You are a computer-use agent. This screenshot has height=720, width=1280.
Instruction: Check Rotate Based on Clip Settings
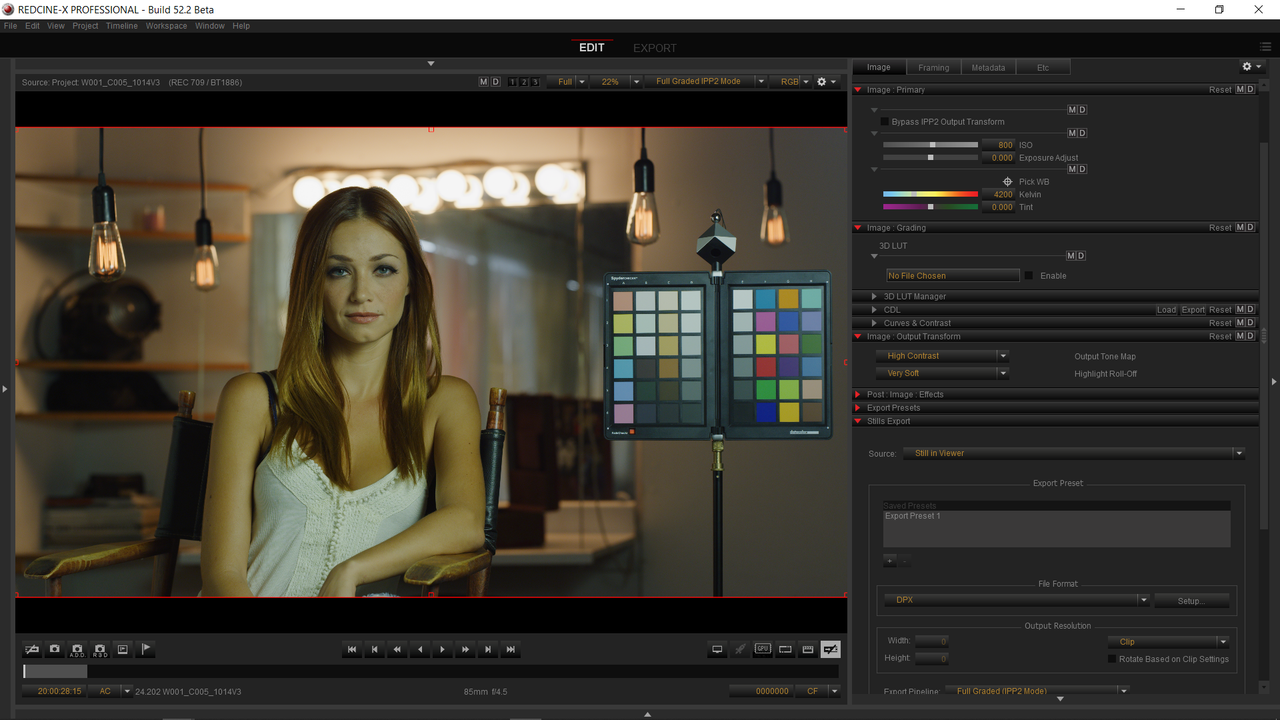(x=1112, y=659)
